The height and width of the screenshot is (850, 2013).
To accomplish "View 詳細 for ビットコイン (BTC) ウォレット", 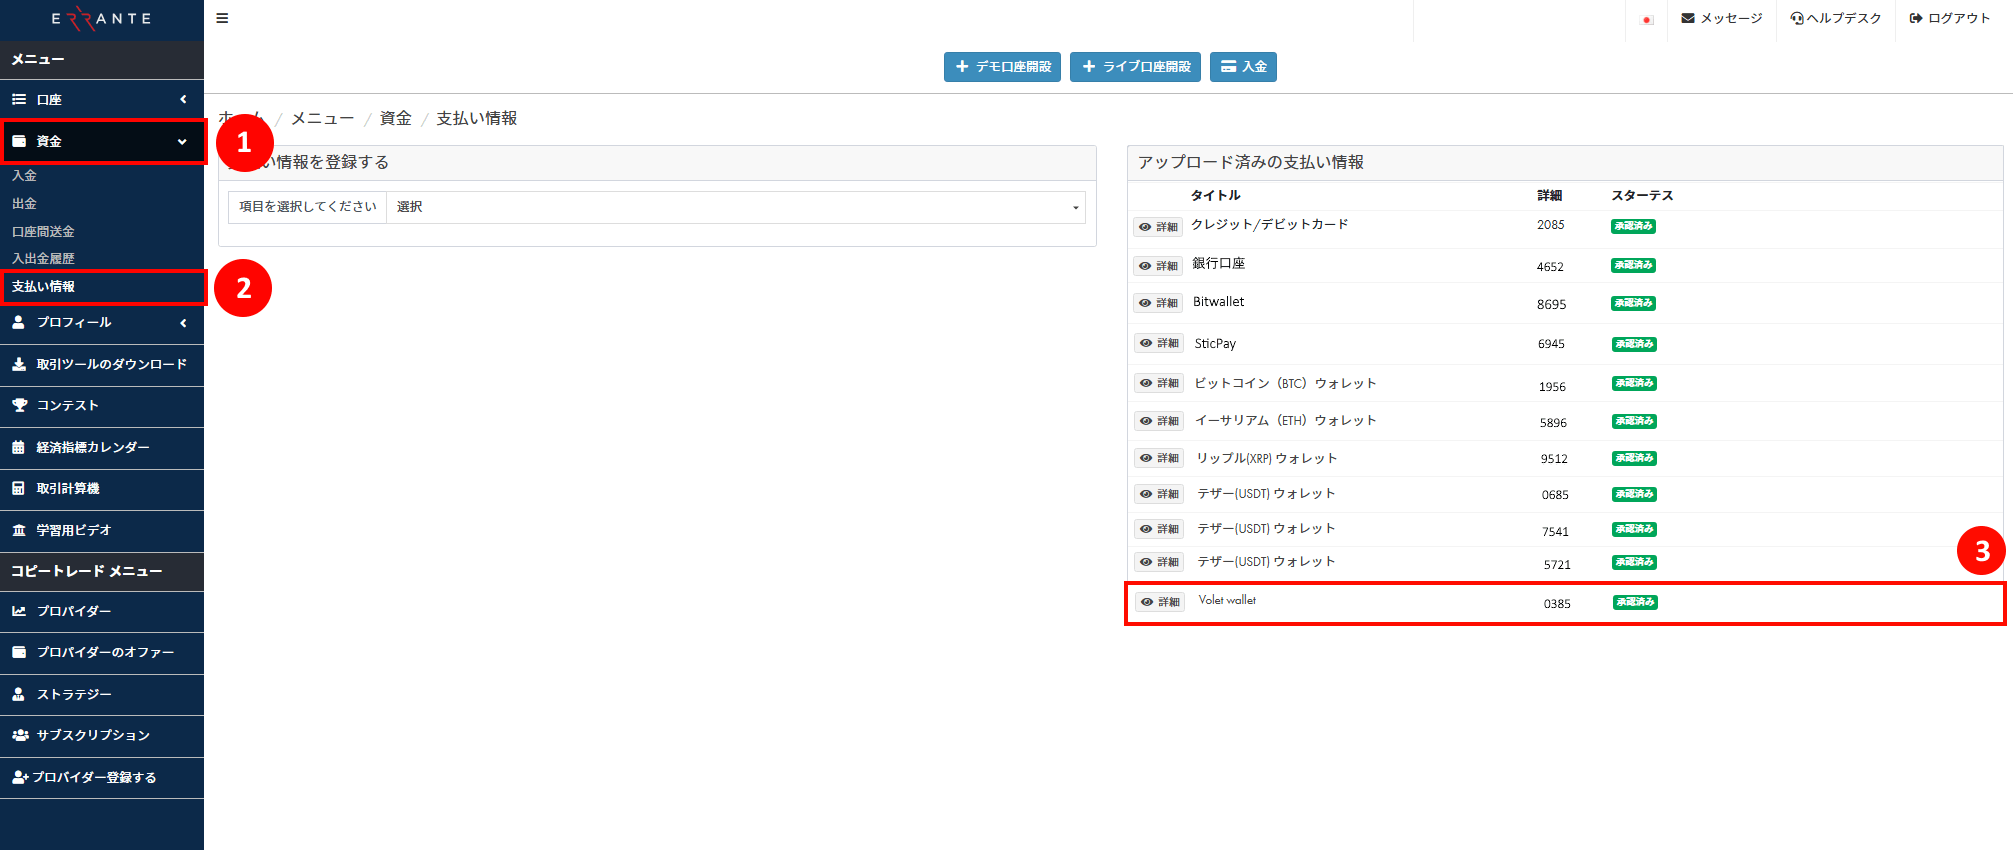I will click(1159, 383).
